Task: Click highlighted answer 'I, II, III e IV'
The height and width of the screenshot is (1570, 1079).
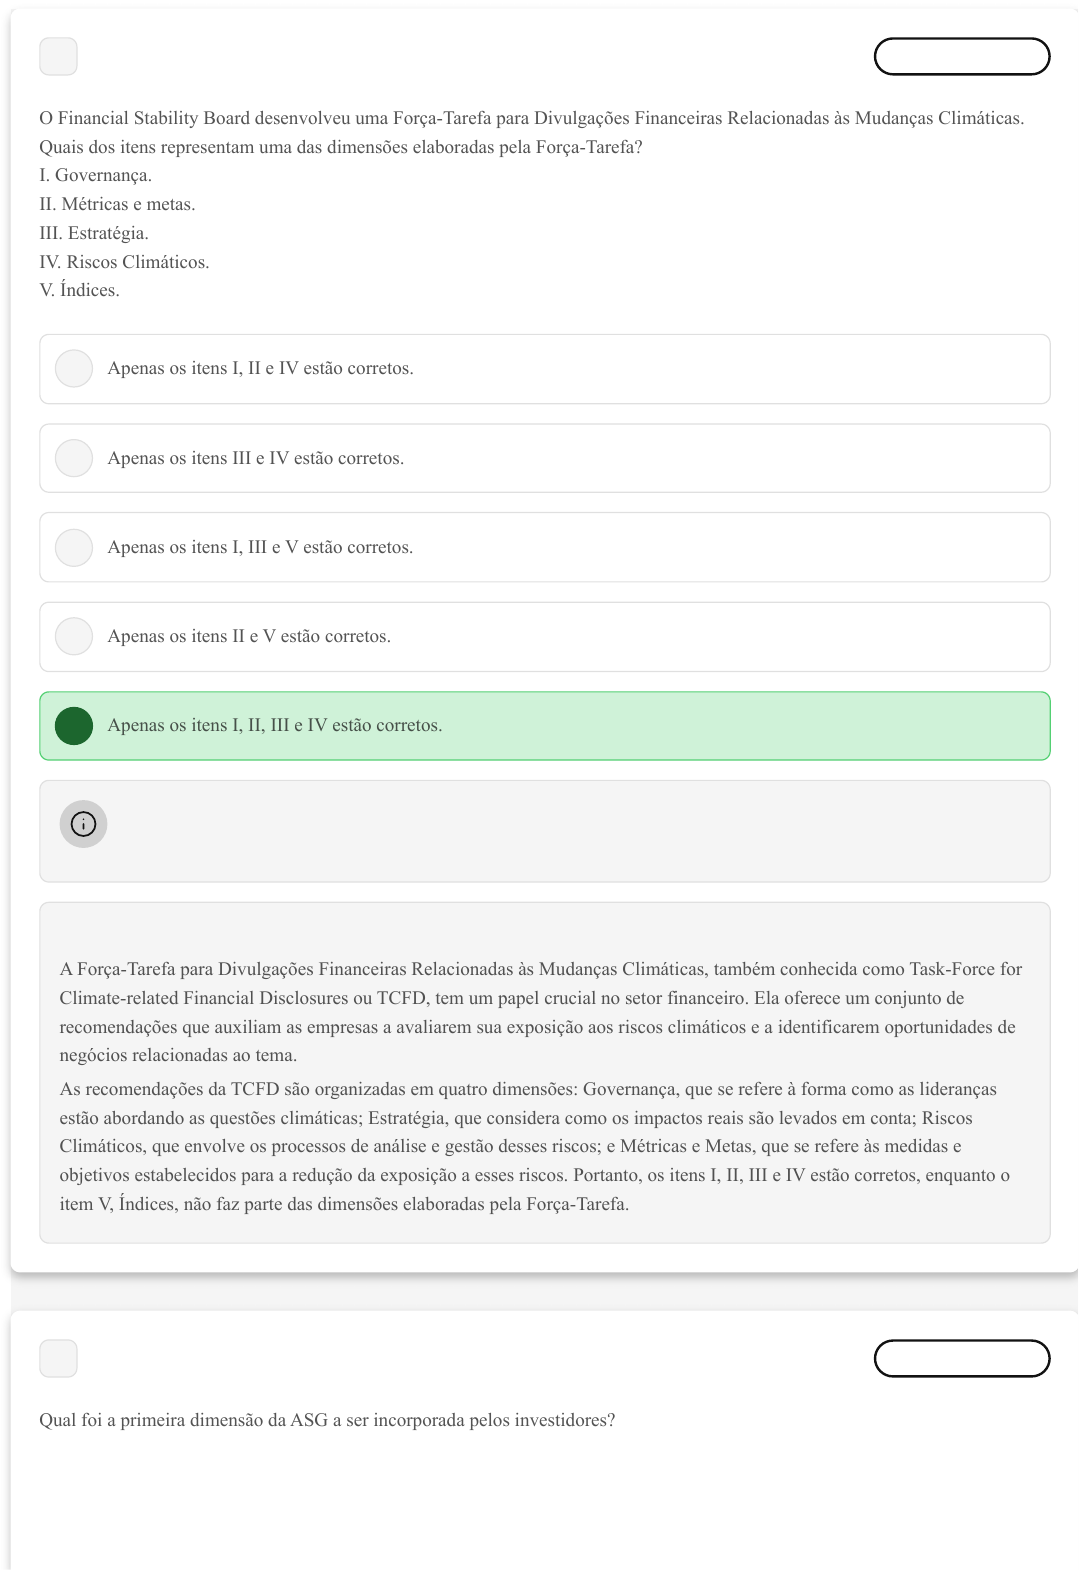Action: (545, 726)
